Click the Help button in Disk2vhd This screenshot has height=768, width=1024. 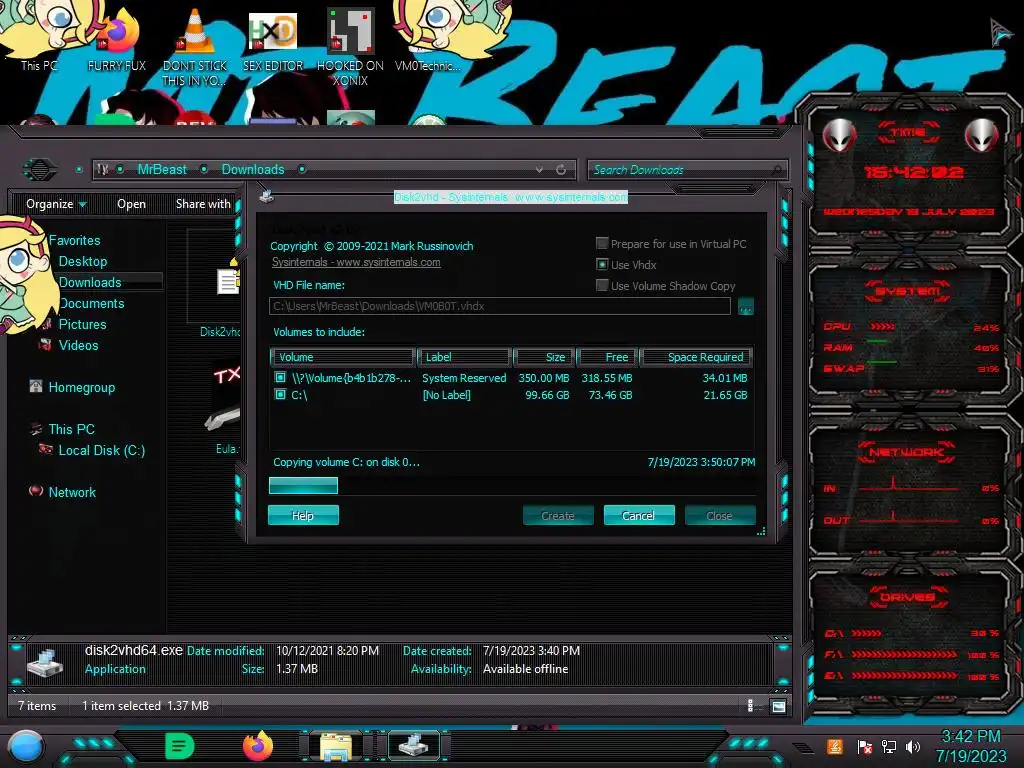coord(303,515)
